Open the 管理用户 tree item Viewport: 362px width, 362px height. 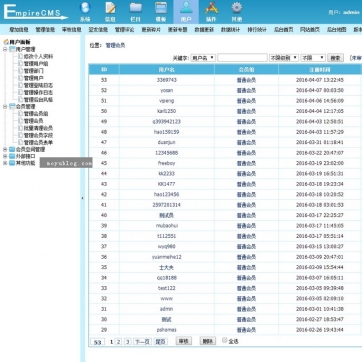click(33, 78)
